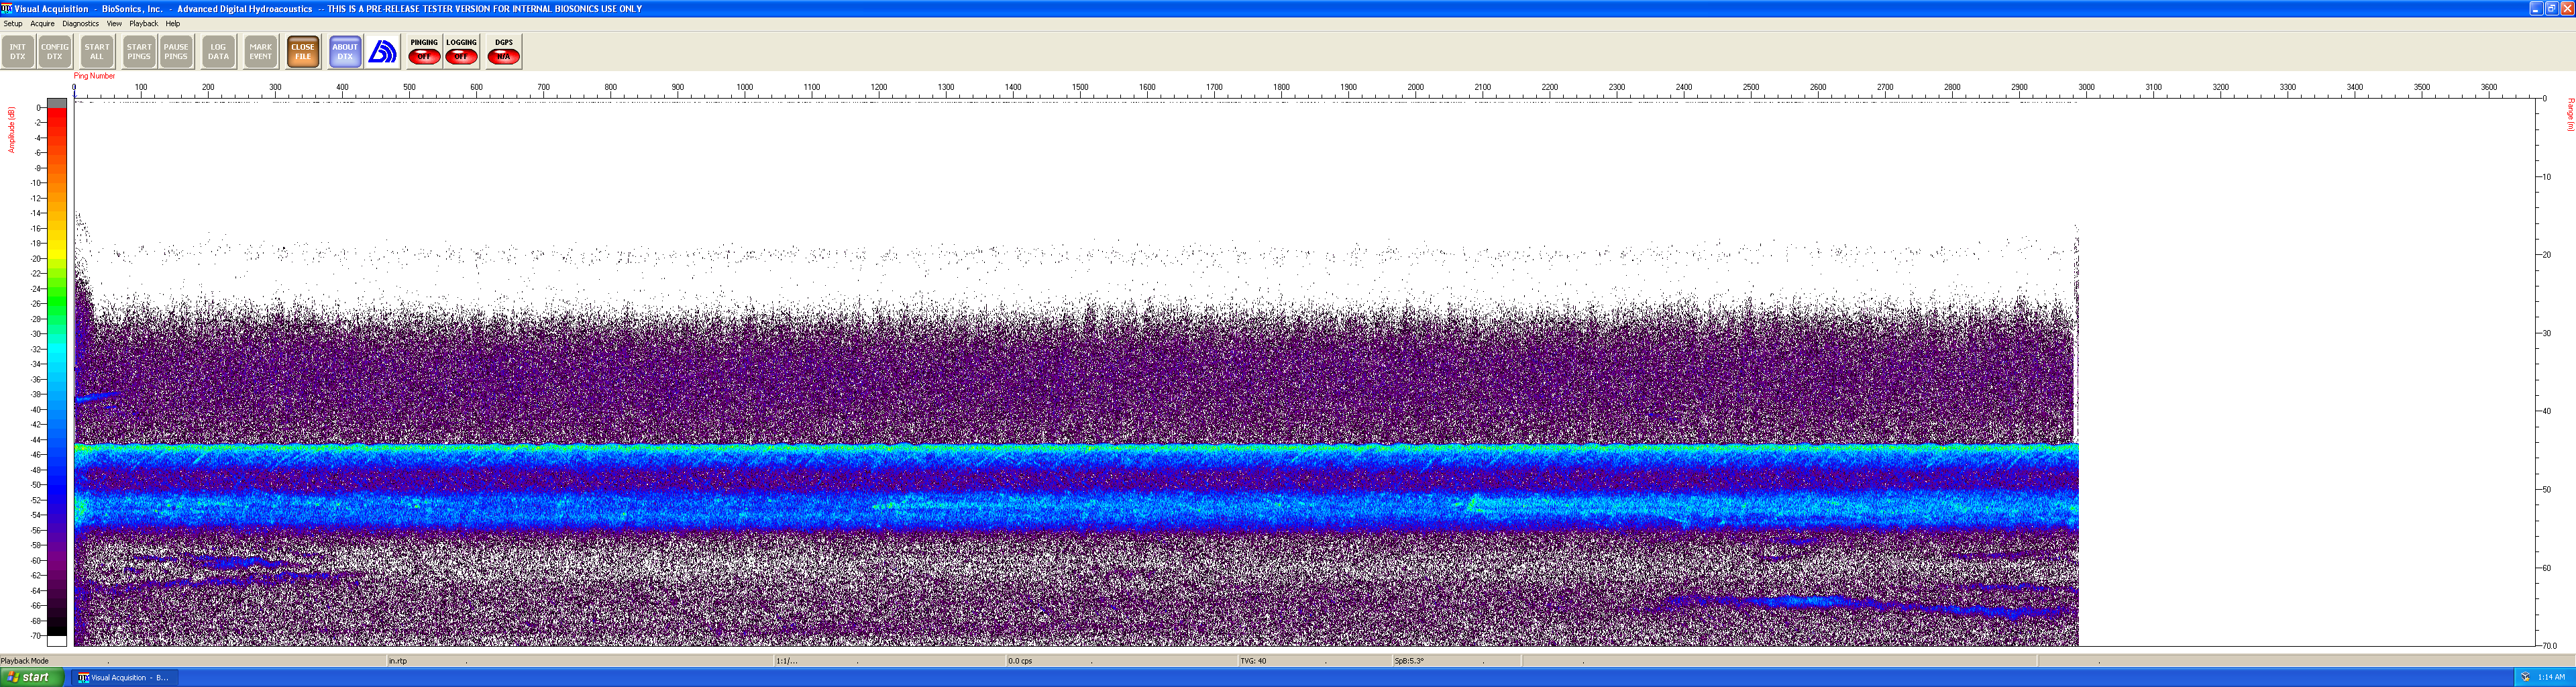Click the Windows Start button

point(32,678)
